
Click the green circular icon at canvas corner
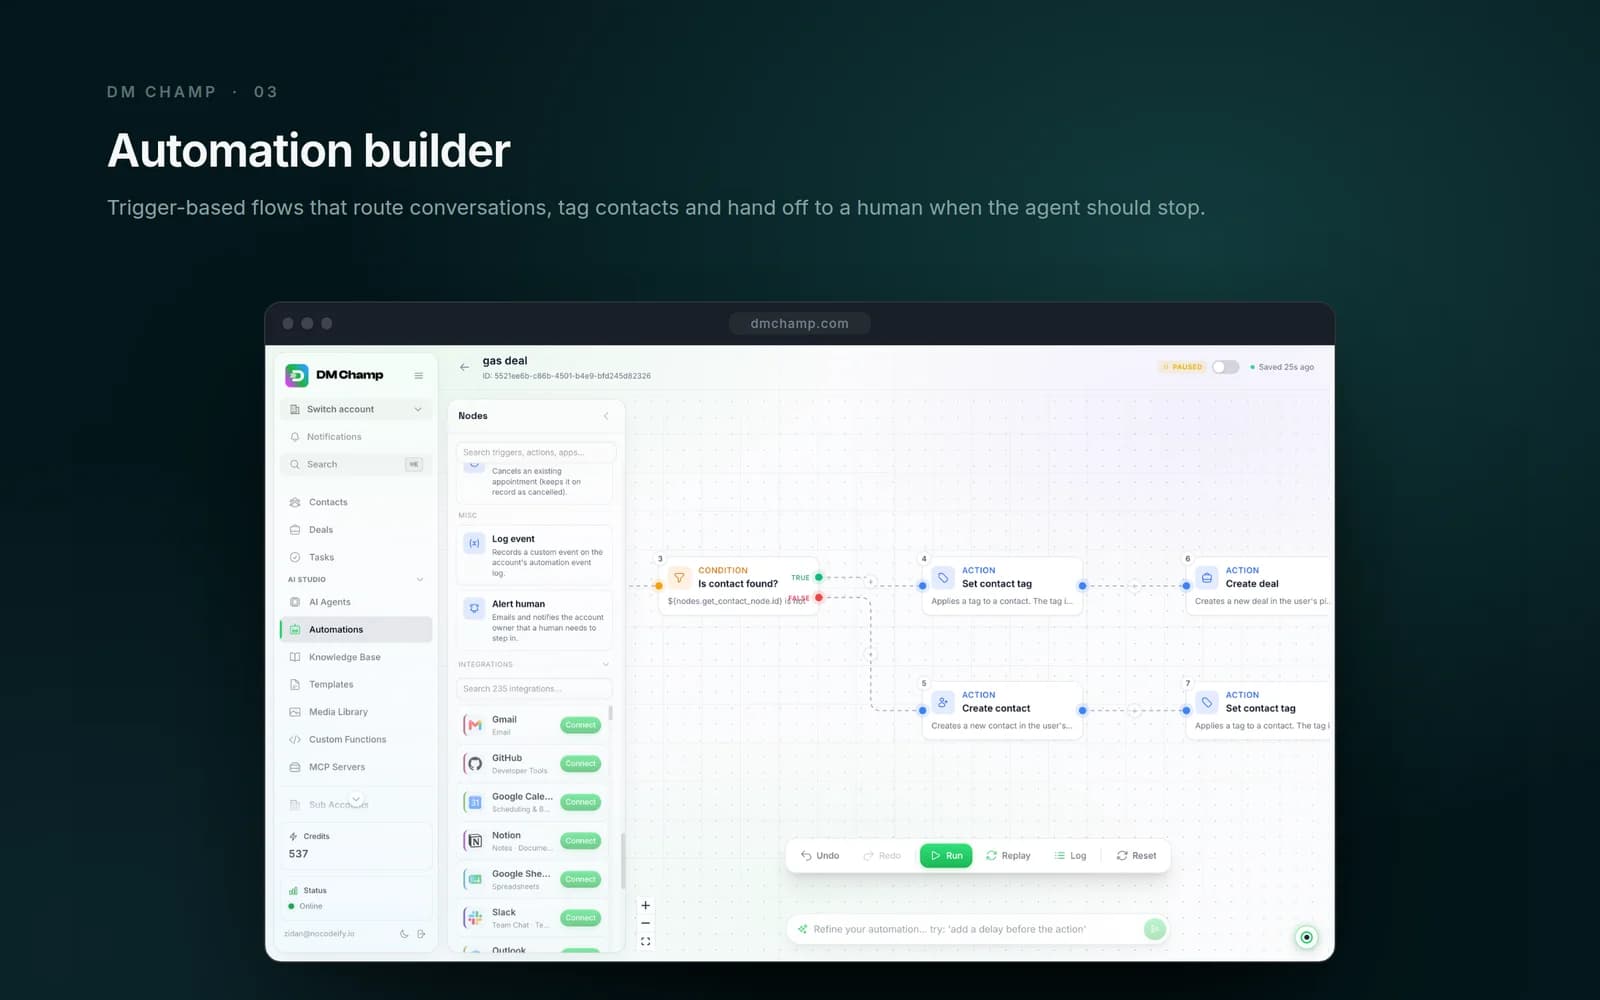click(1306, 937)
